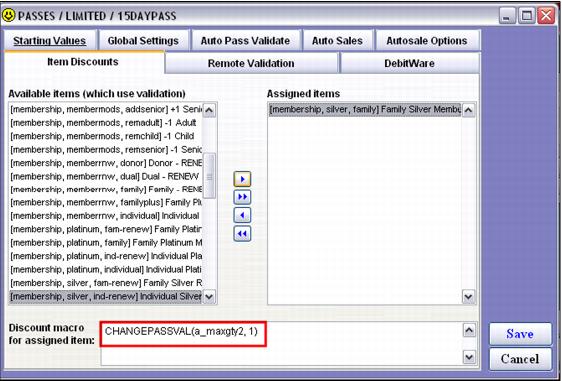Select the platinum individual item

pos(106,269)
